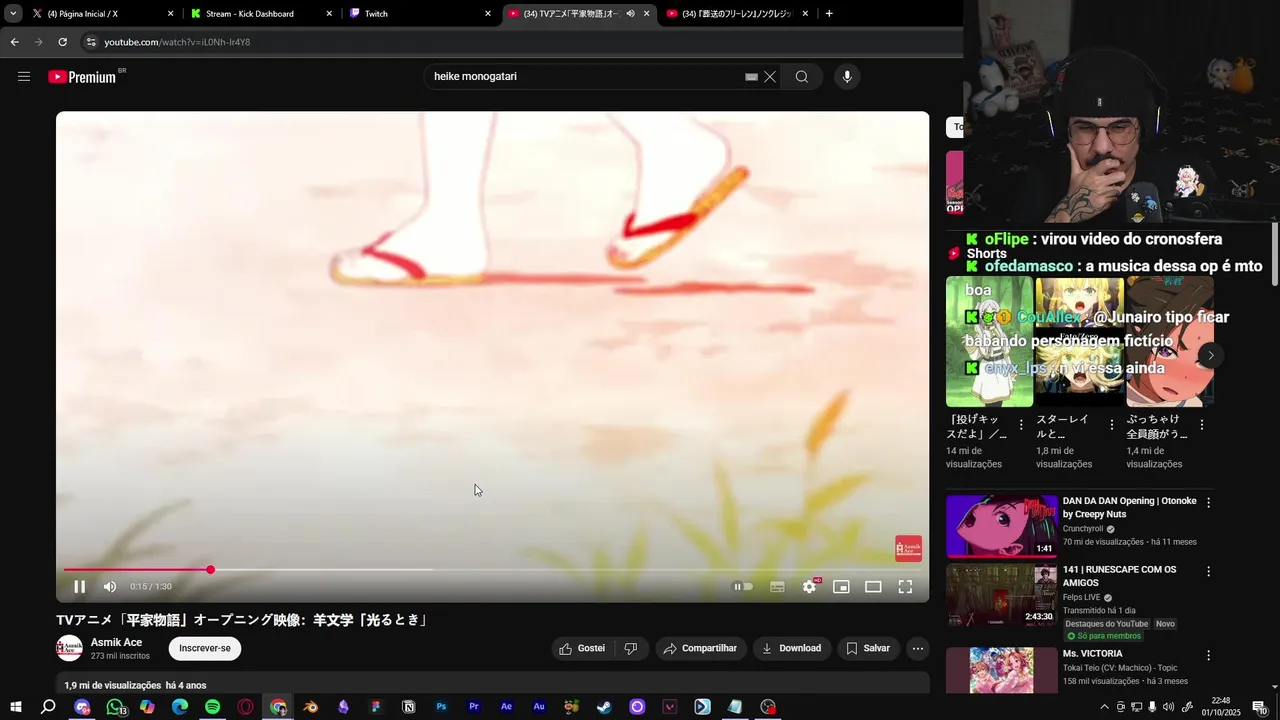Start voice search with microphone
The width and height of the screenshot is (1280, 720).
(x=847, y=77)
